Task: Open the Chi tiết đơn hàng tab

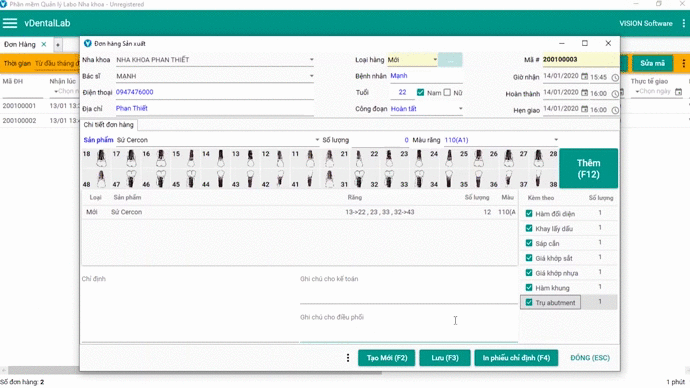Action: pyautogui.click(x=108, y=124)
